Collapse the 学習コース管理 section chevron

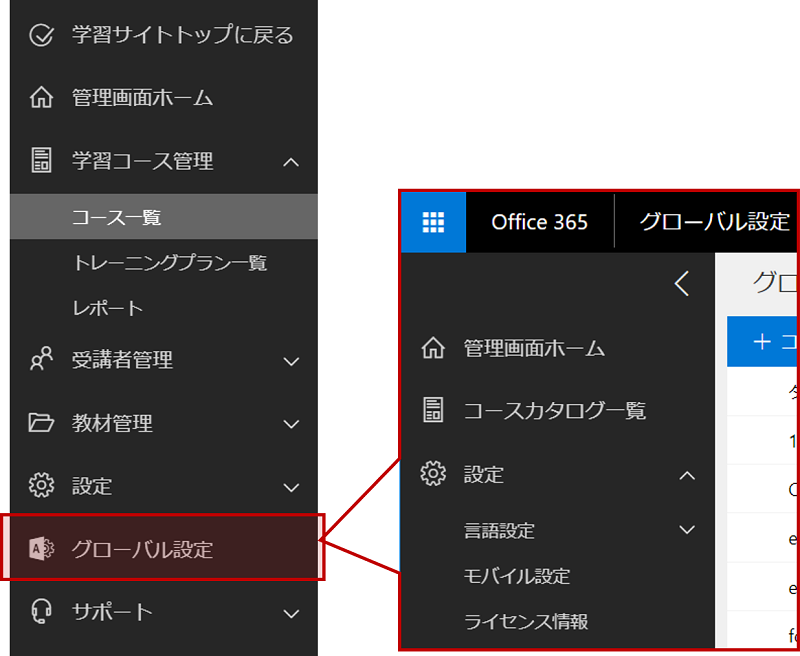(291, 161)
